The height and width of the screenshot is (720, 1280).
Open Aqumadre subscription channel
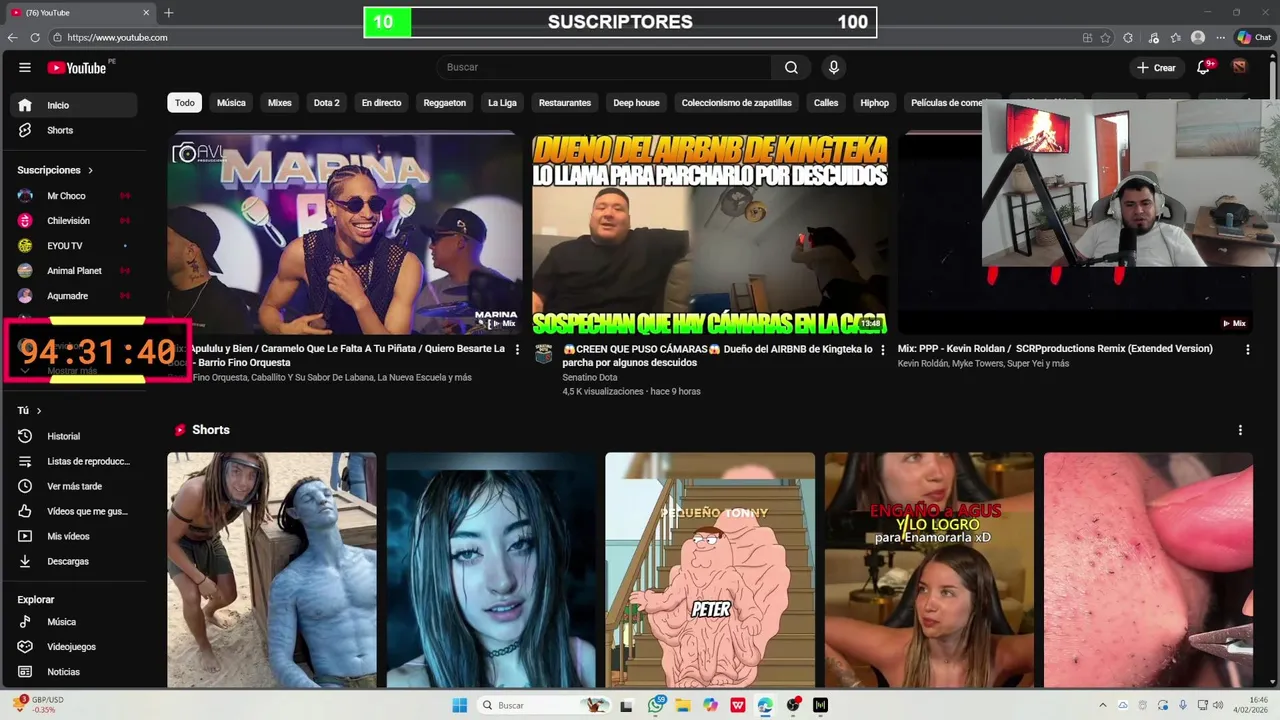(74, 296)
